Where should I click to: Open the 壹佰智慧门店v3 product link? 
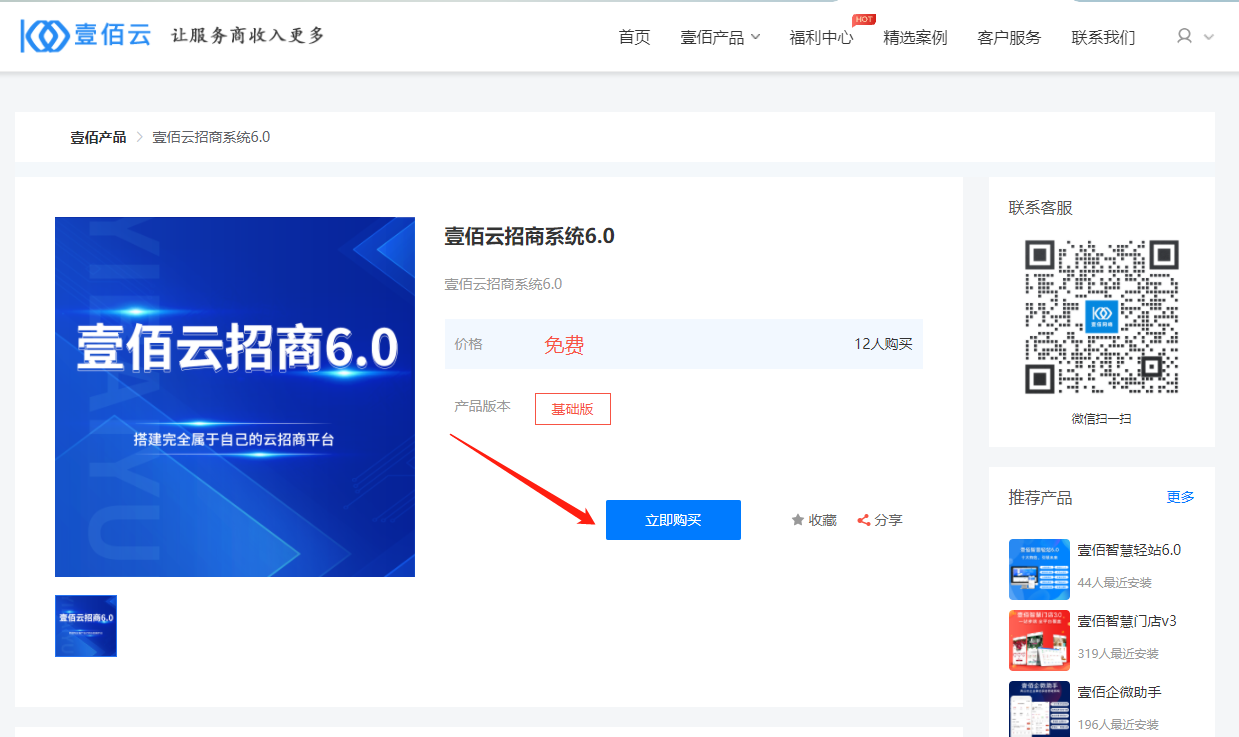pyautogui.click(x=1127, y=621)
